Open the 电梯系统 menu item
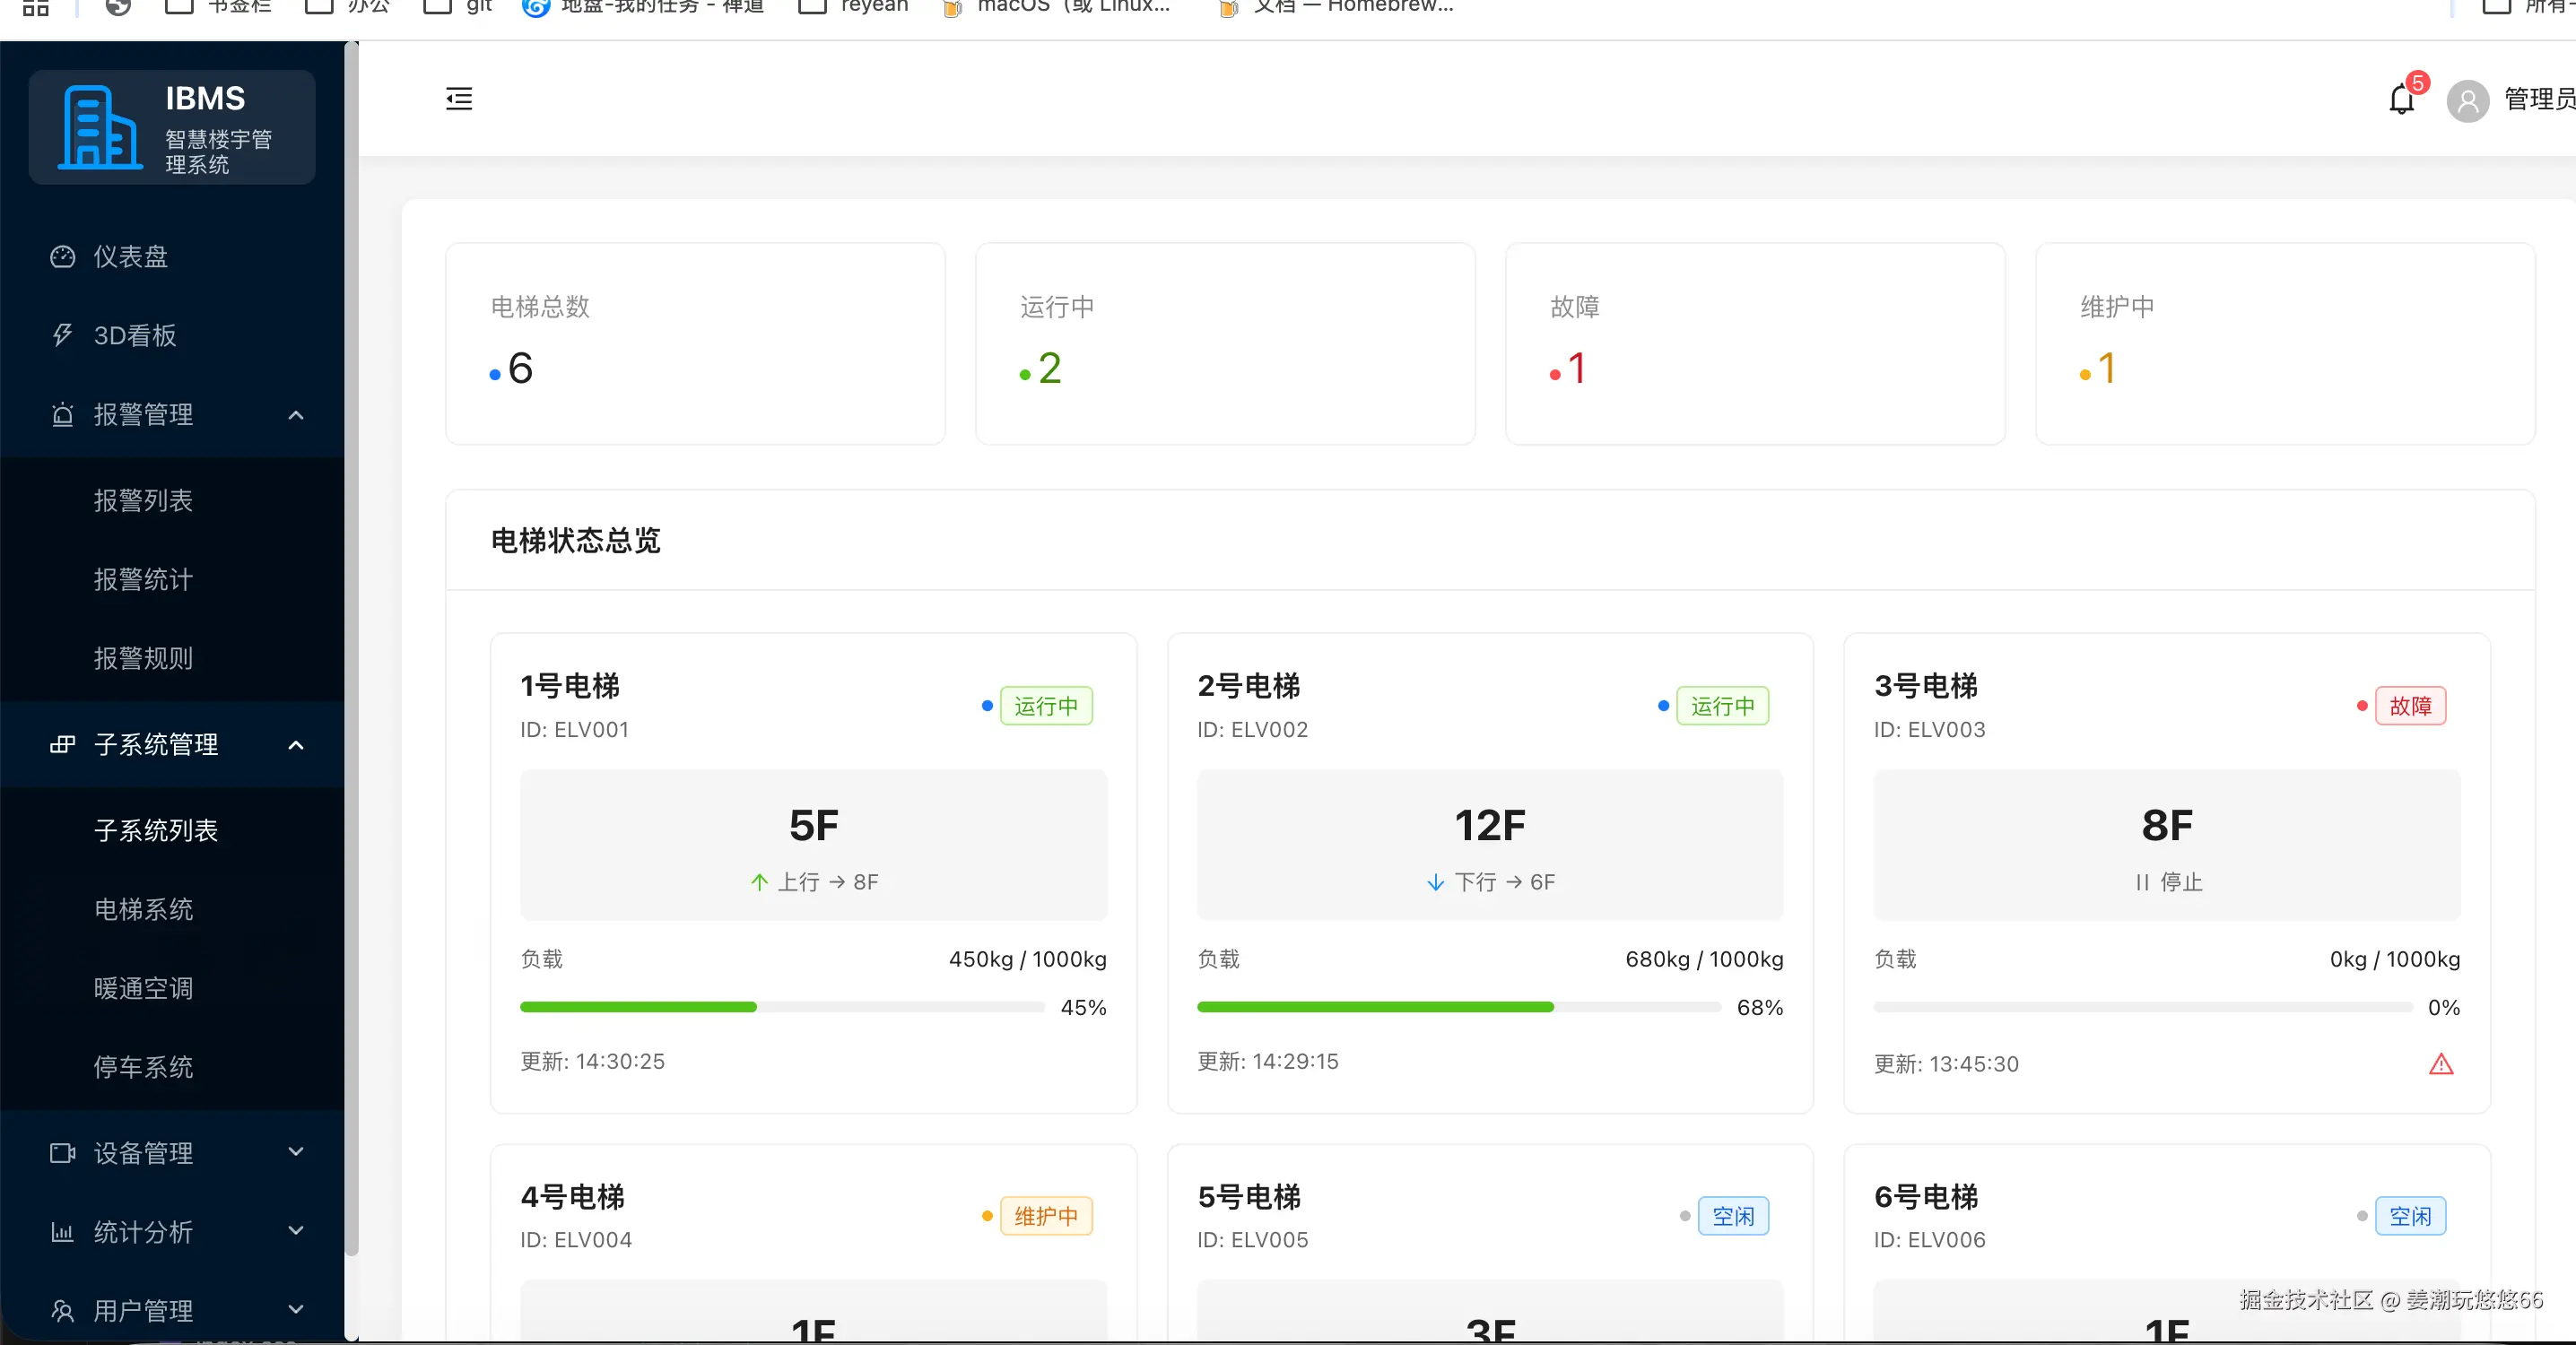 tap(143, 909)
